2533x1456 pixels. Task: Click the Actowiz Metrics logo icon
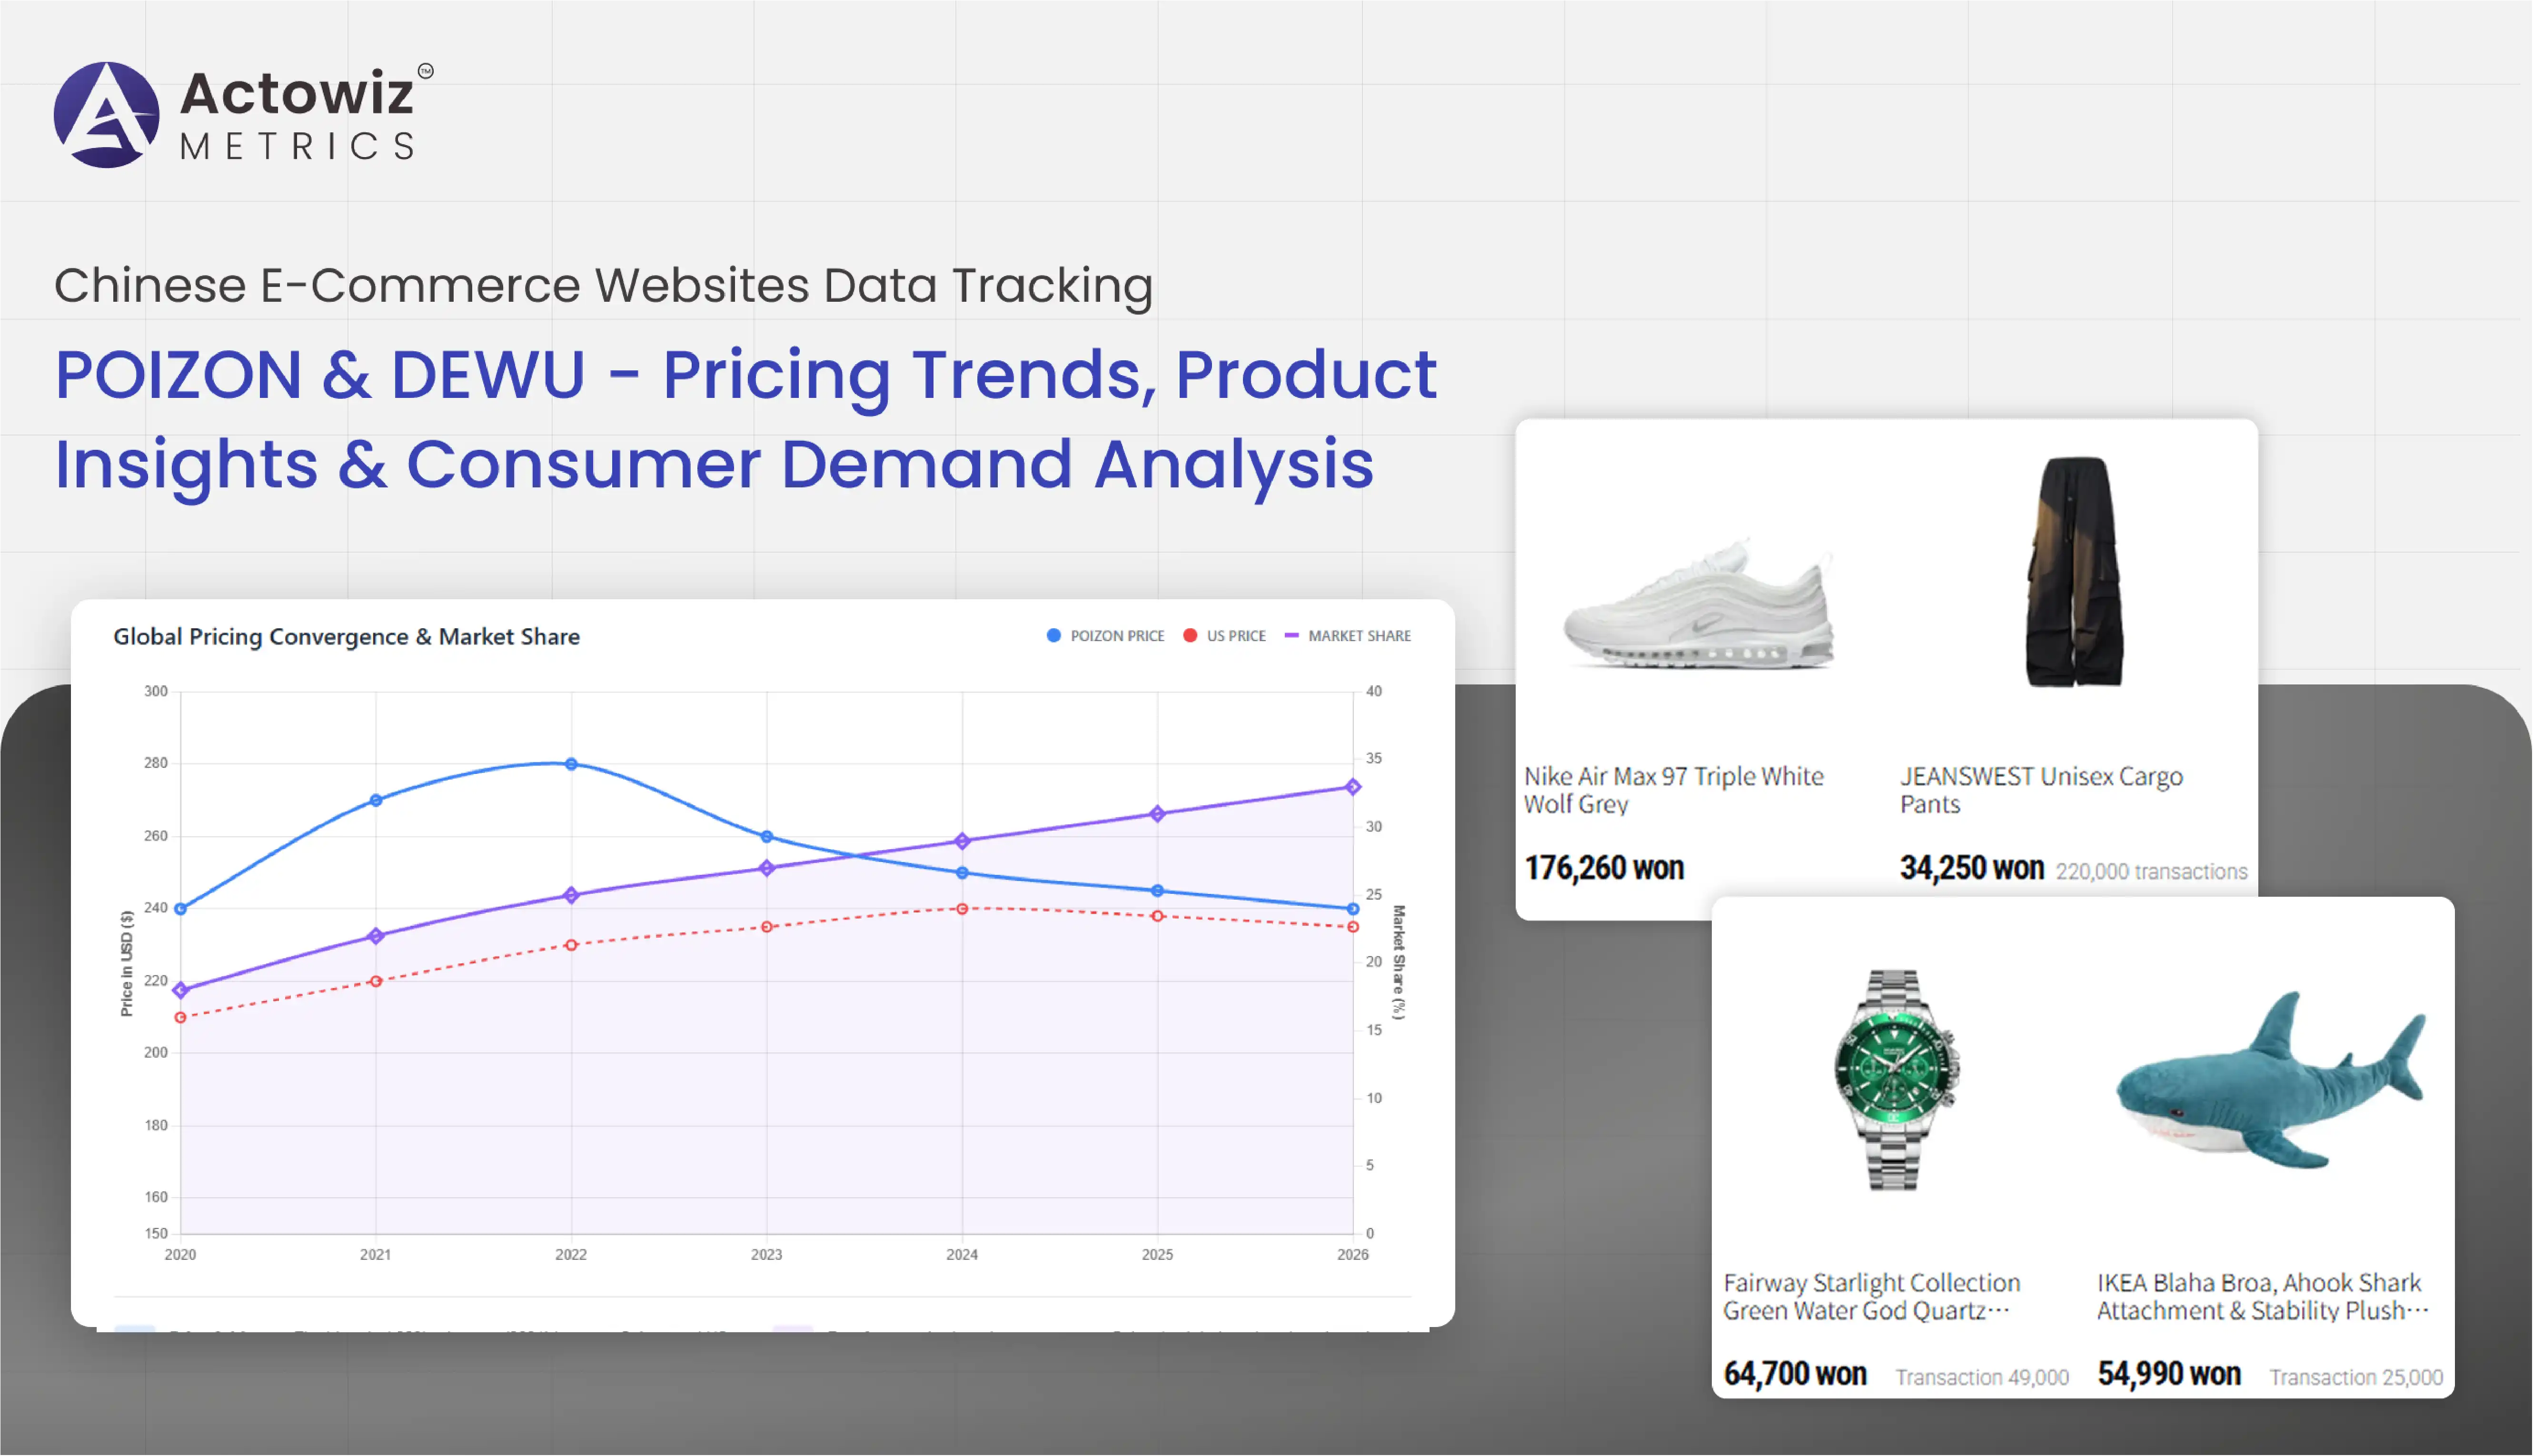pyautogui.click(x=106, y=115)
